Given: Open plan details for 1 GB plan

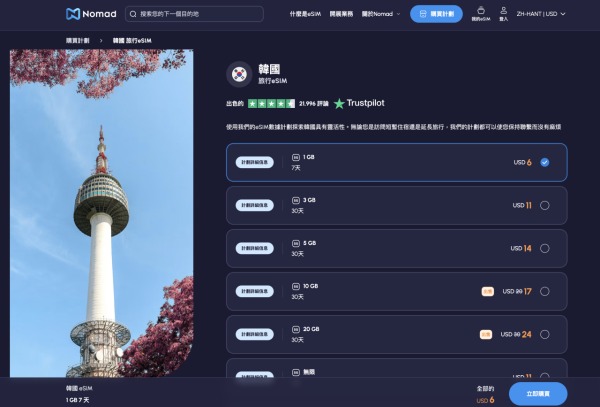Looking at the screenshot, I should point(254,162).
